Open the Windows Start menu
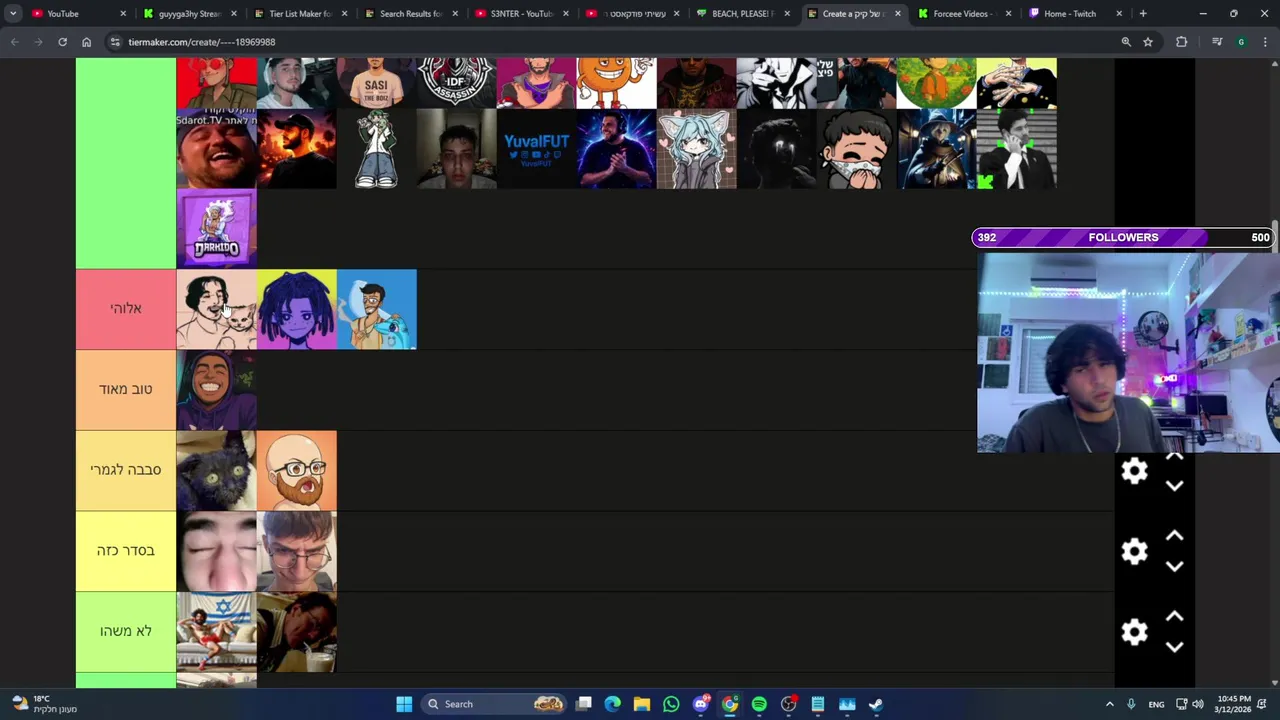Viewport: 1280px width, 720px height. (404, 704)
